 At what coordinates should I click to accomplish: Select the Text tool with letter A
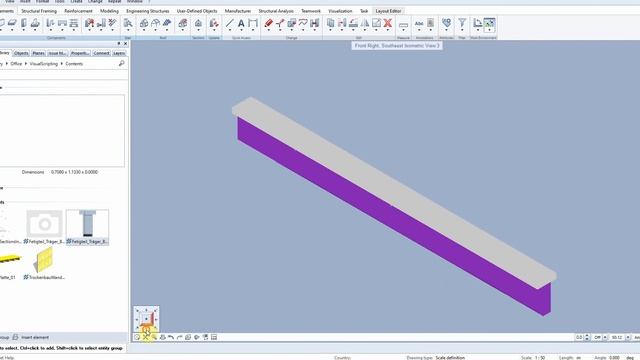coord(241,23)
